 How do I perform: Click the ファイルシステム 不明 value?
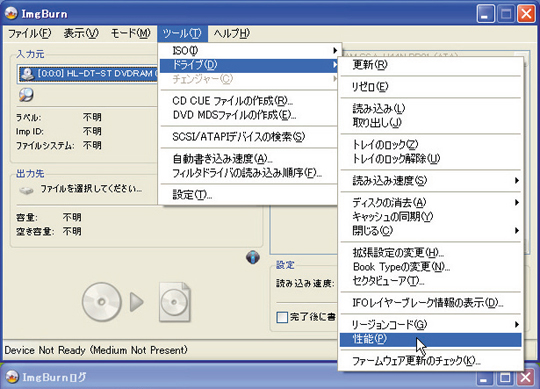pos(92,145)
